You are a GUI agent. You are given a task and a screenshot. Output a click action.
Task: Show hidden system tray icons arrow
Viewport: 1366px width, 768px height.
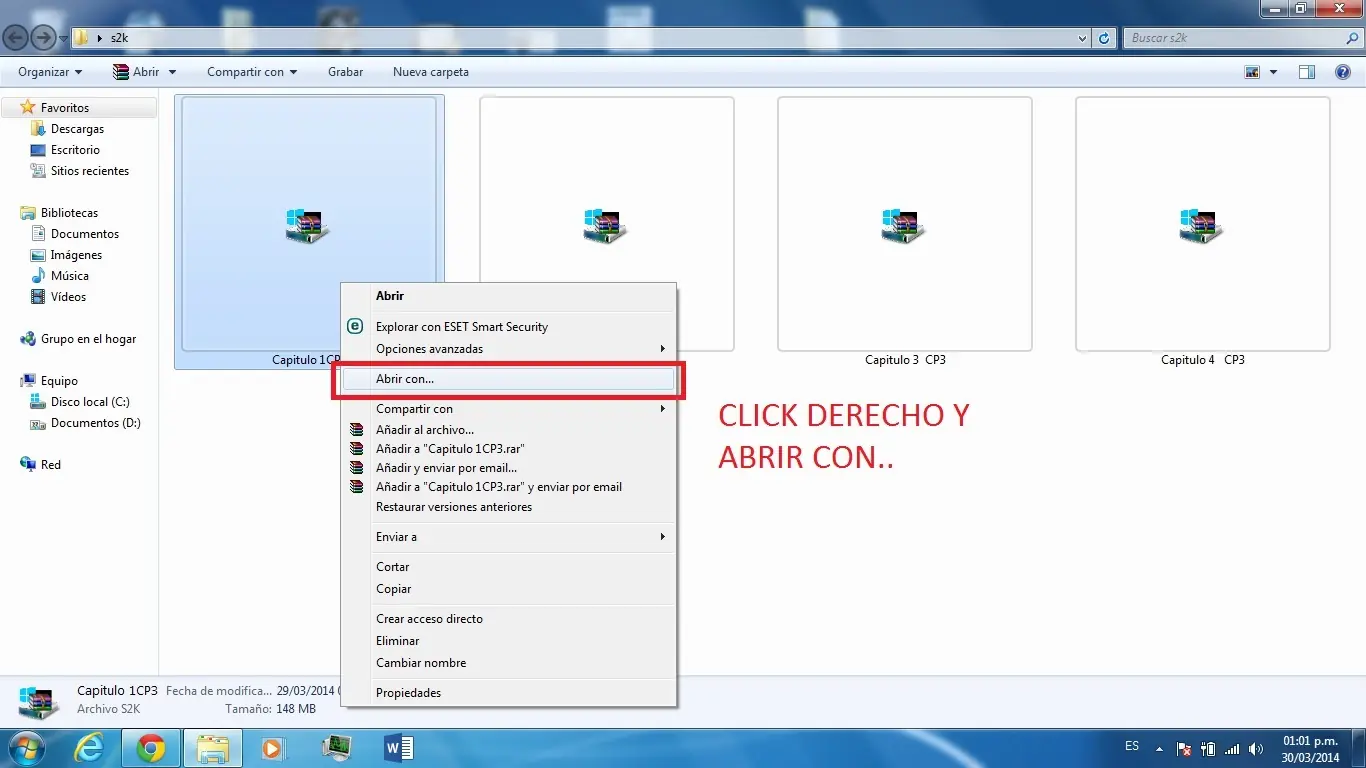[1159, 749]
